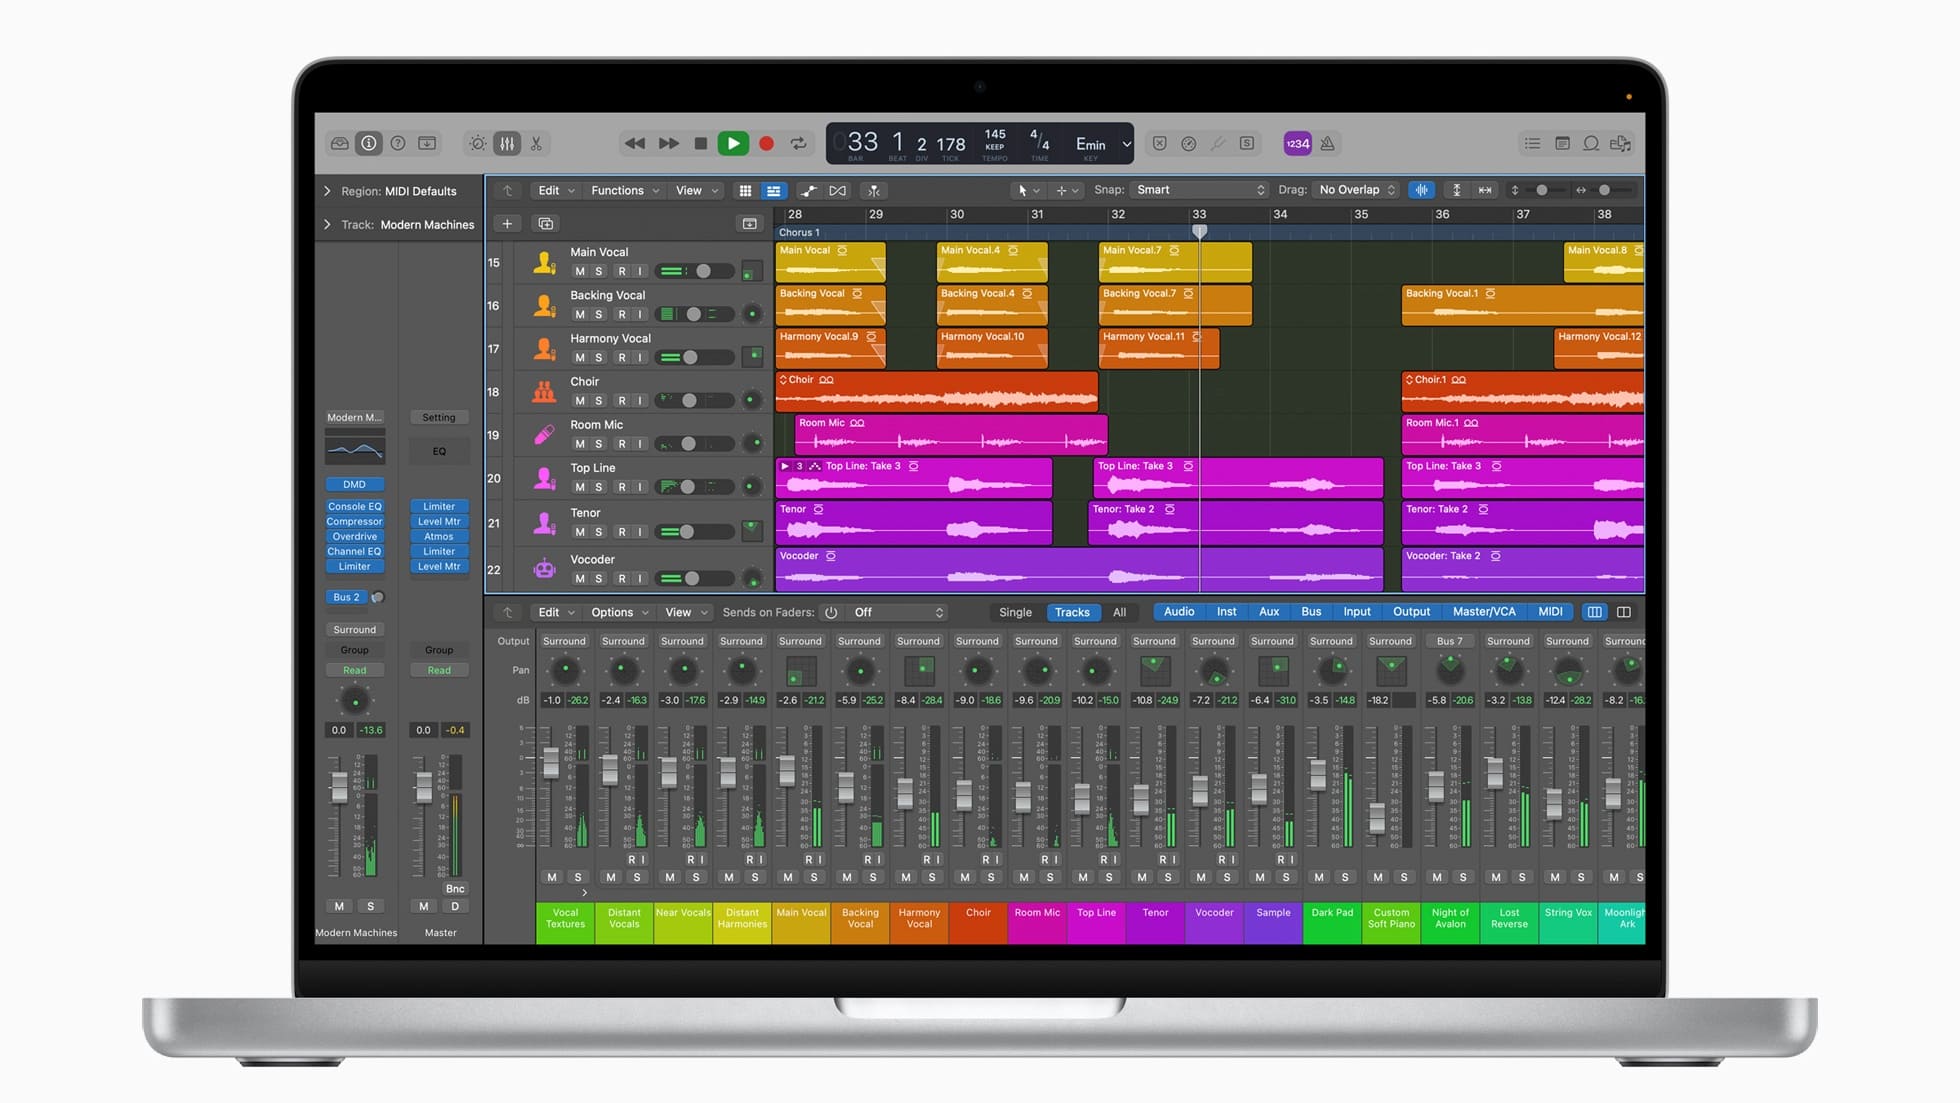Mute the Main Vocal track
Screen dimensions: 1960x1103
pos(579,271)
